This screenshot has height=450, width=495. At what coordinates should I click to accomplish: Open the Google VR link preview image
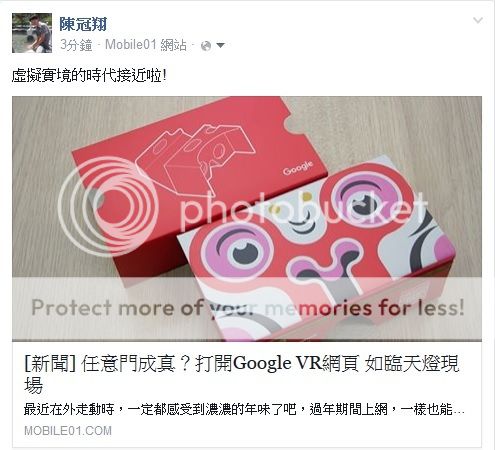[247, 219]
